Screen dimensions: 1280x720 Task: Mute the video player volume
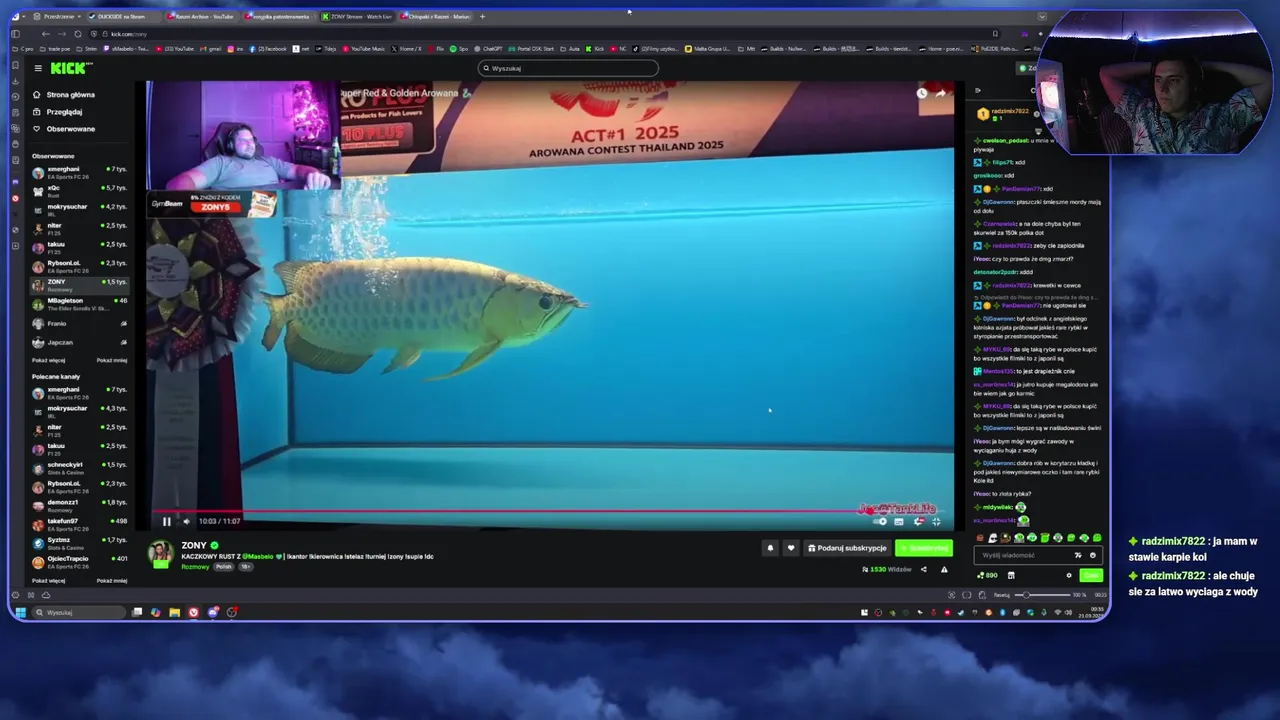click(186, 521)
